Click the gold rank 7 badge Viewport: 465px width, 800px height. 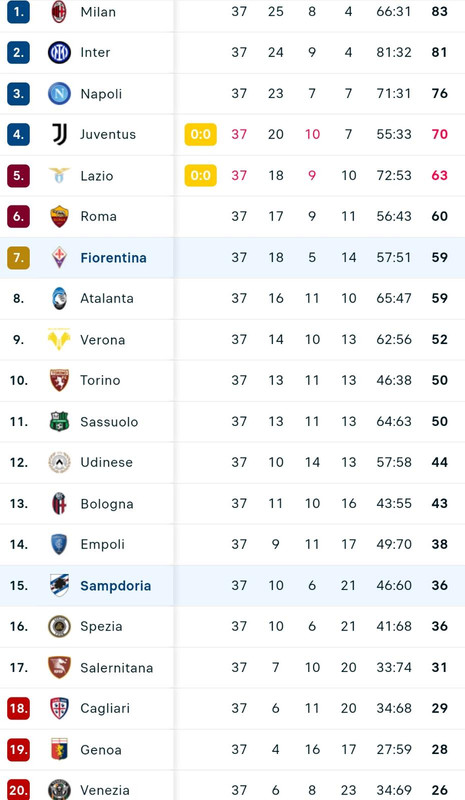click(x=18, y=257)
